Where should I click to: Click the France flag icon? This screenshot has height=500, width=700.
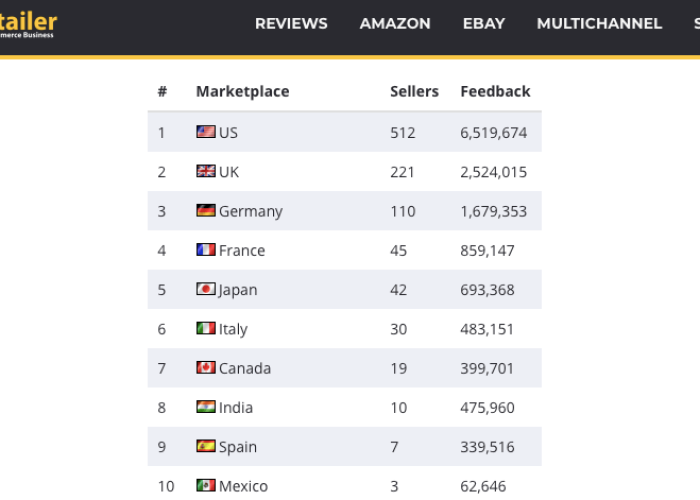pyautogui.click(x=206, y=250)
